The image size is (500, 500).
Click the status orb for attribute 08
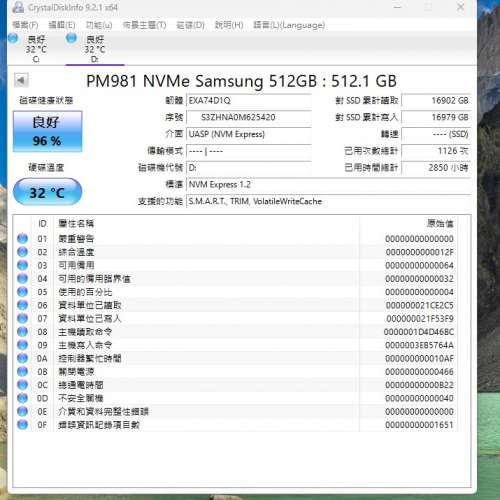22,332
